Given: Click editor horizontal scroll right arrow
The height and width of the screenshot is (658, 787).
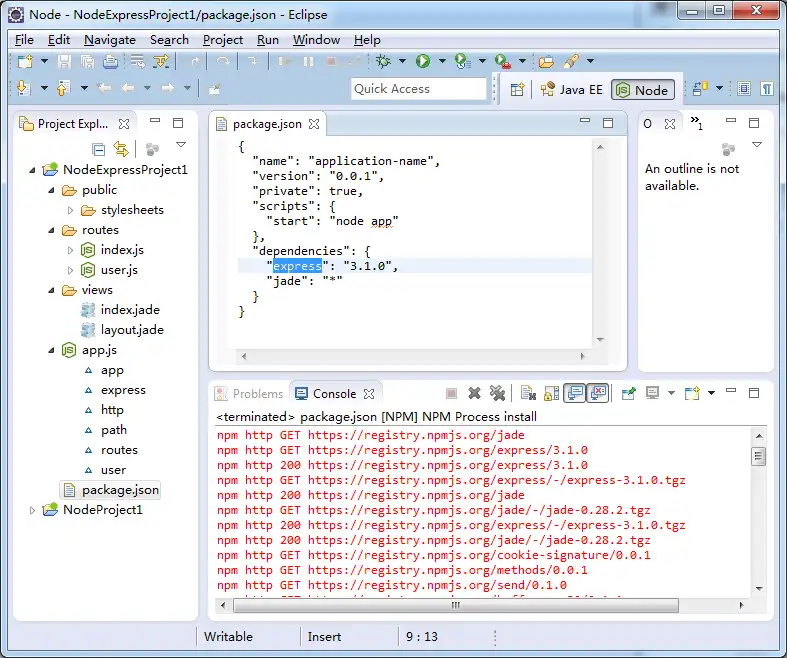Looking at the screenshot, I should pyautogui.click(x=582, y=356).
